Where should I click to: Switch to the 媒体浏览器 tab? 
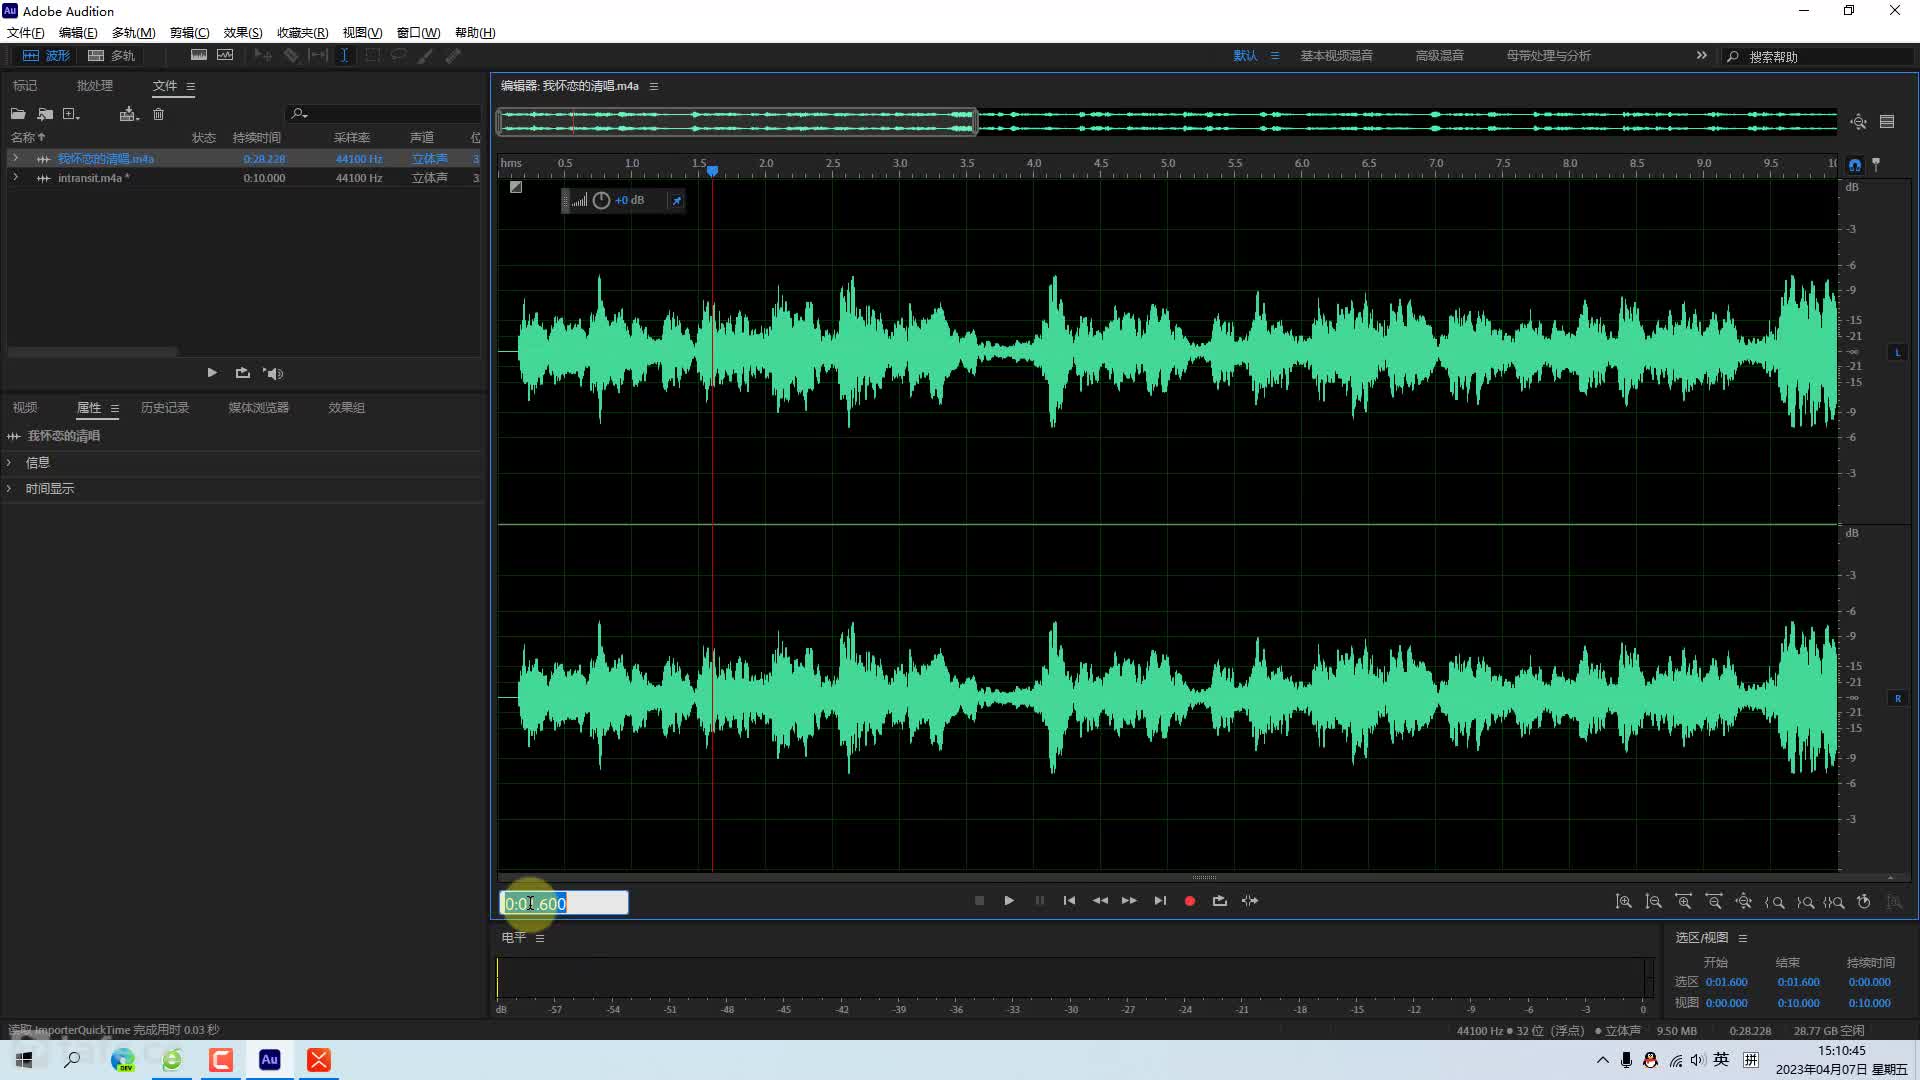click(258, 408)
